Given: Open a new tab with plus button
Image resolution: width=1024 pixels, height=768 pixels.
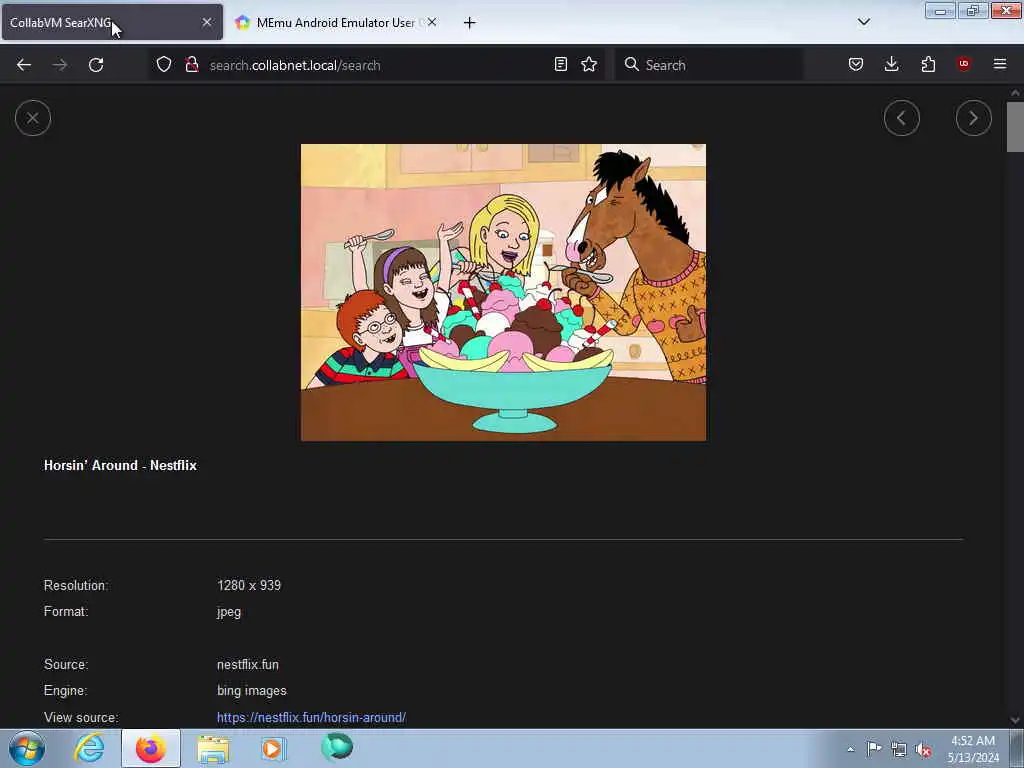Looking at the screenshot, I should pyautogui.click(x=470, y=23).
